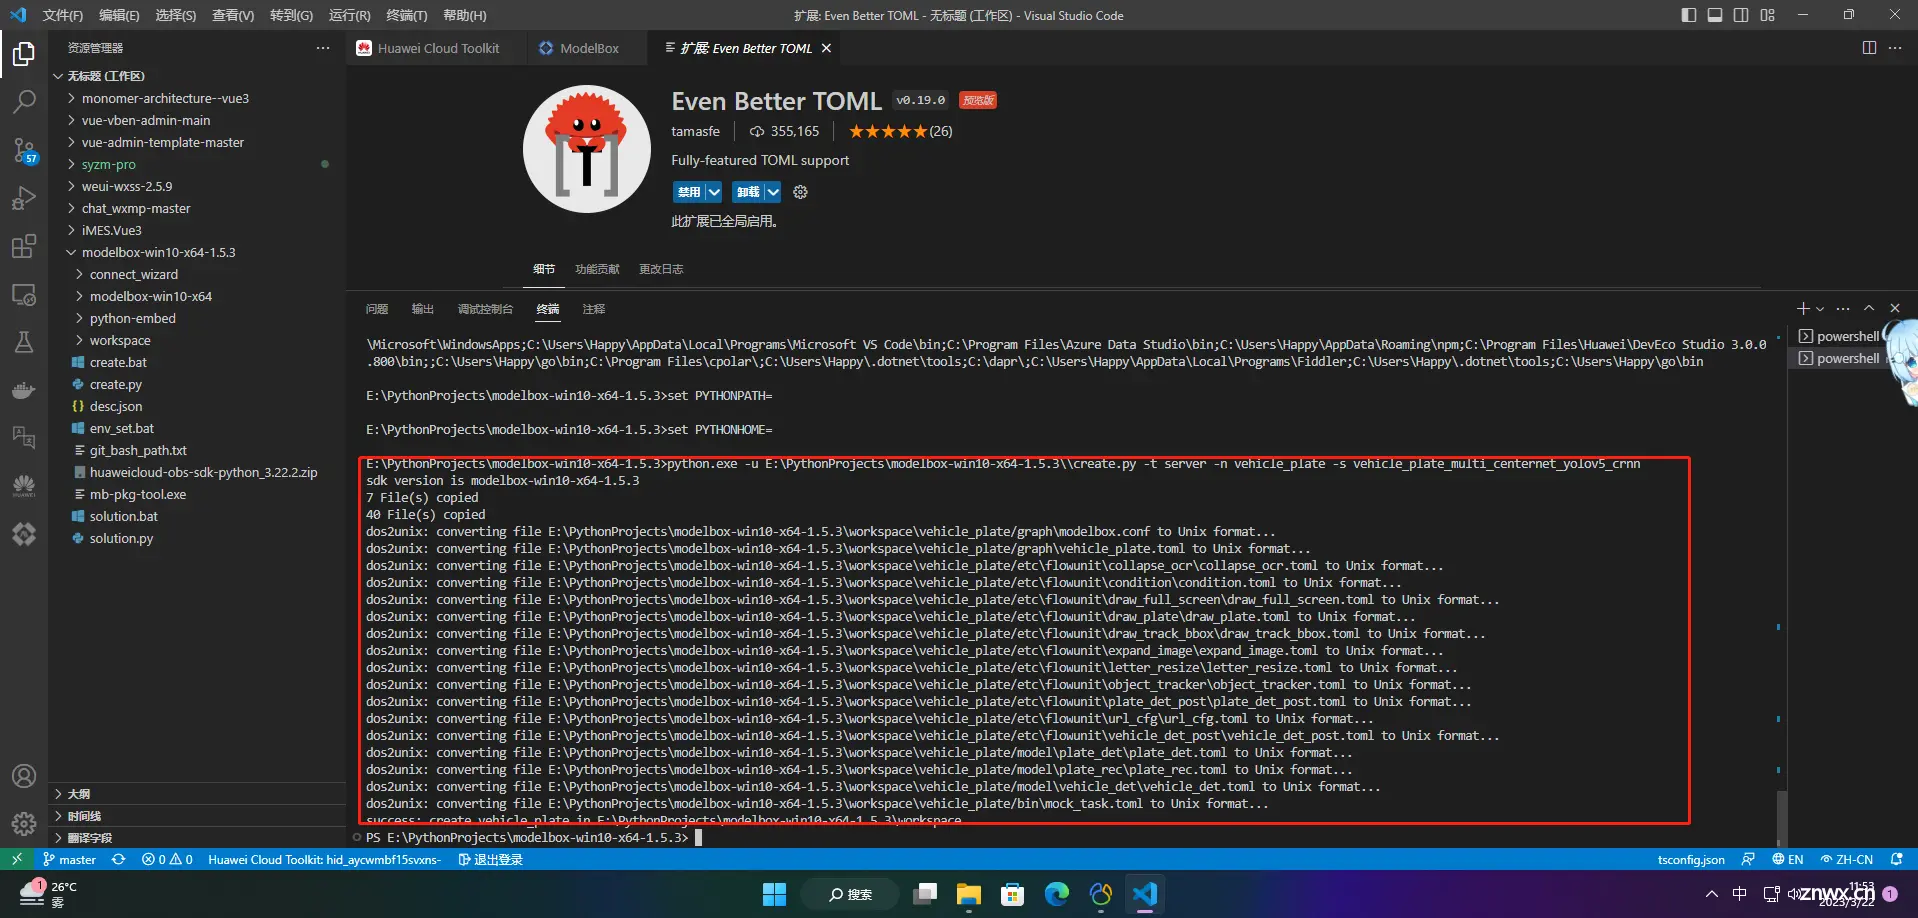Close the terminal panel
The image size is (1918, 918).
1895,308
